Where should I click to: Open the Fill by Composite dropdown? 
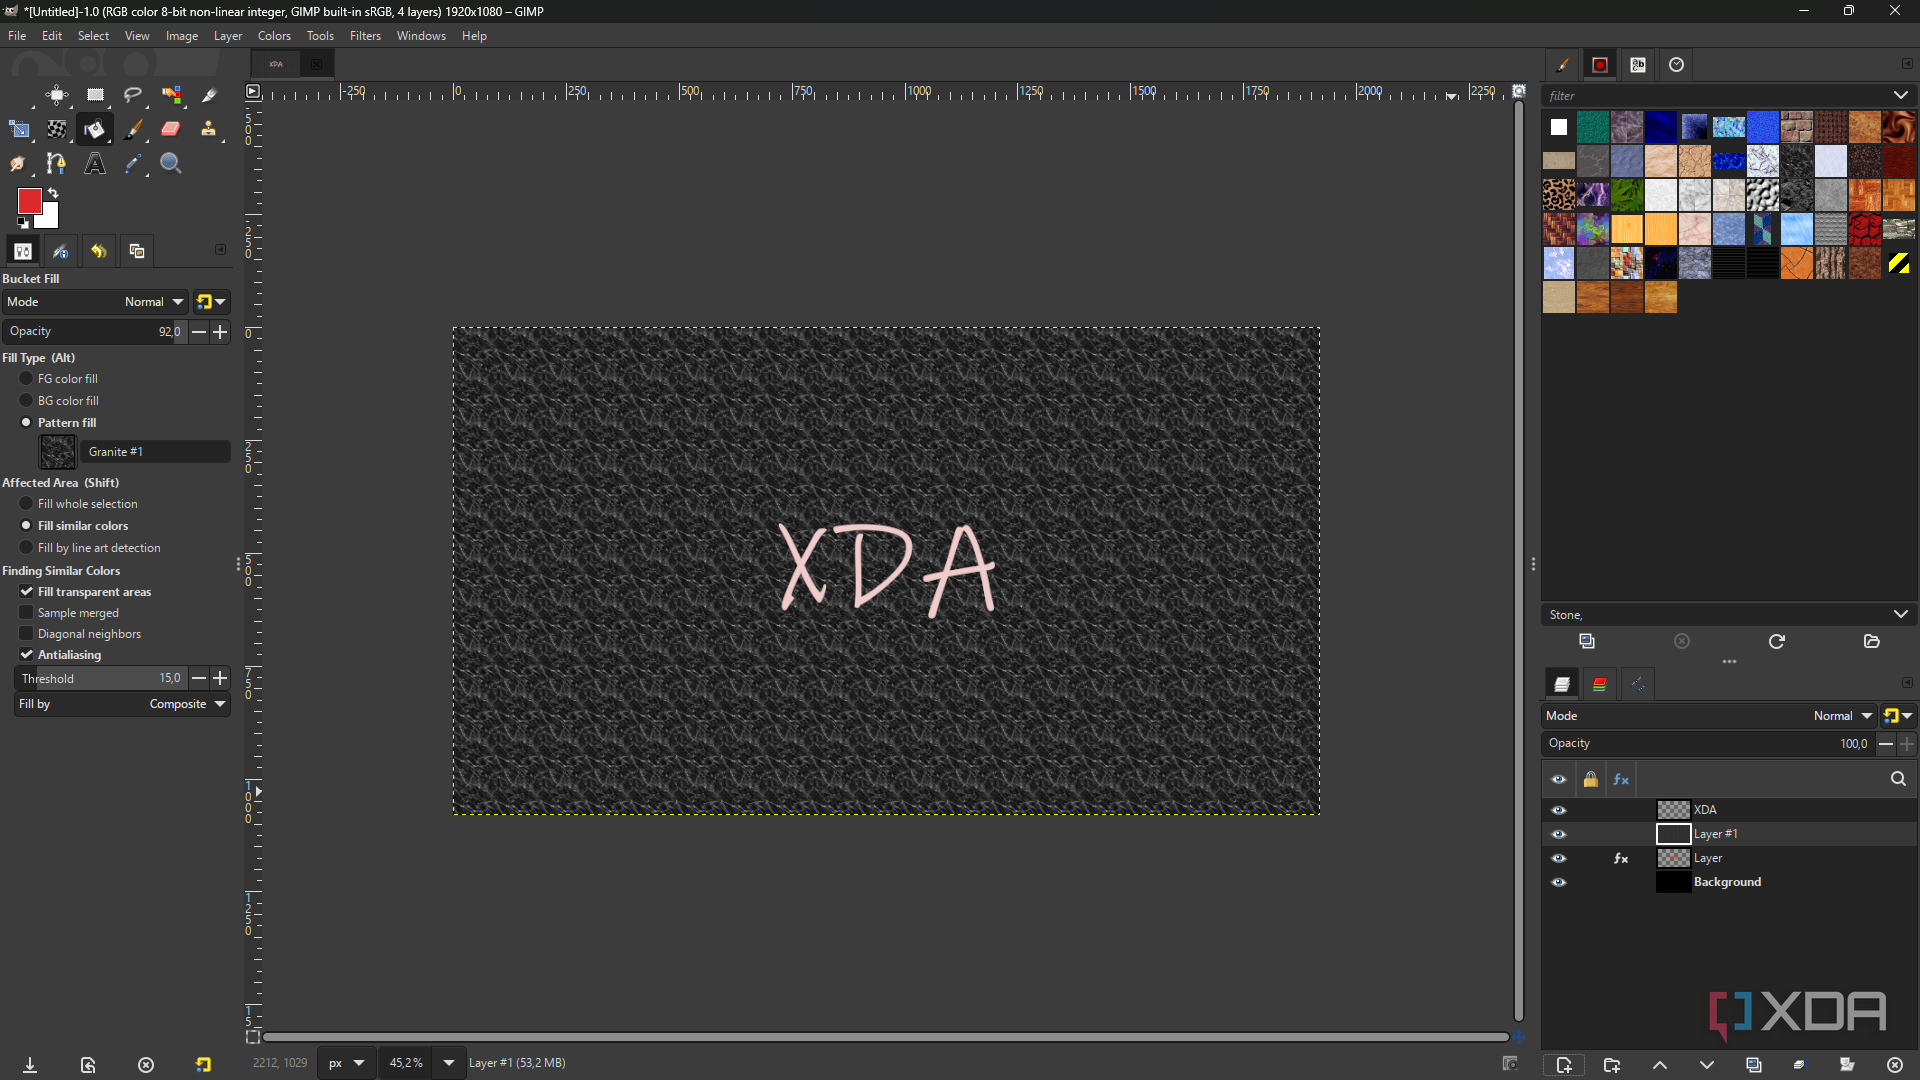pos(123,704)
